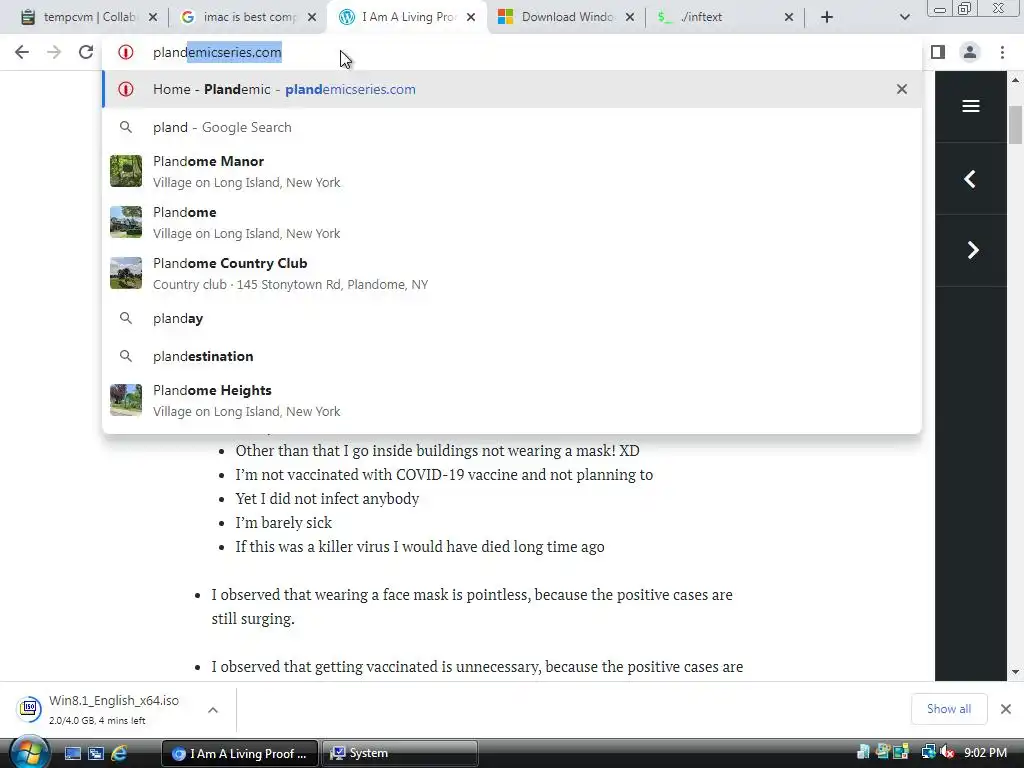Click the page vertical scrollbar thumb

(1015, 124)
